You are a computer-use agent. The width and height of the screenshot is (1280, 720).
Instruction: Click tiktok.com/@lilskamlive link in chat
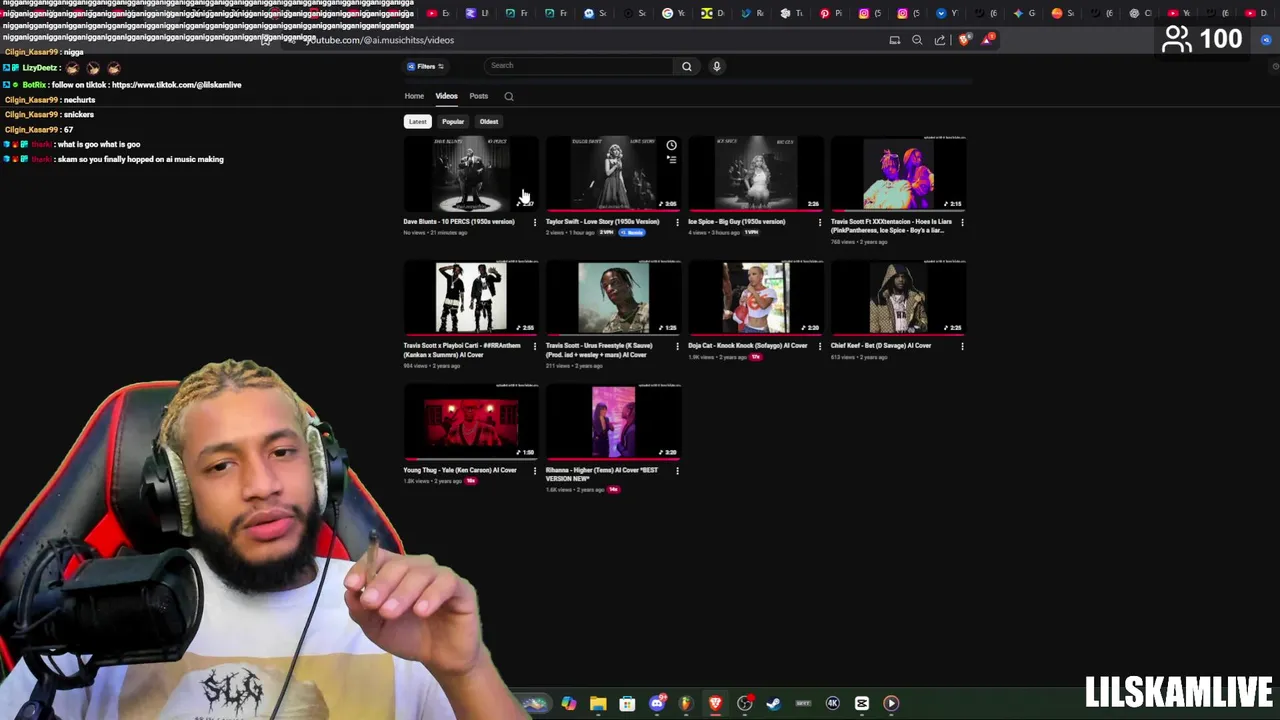pyautogui.click(x=177, y=85)
